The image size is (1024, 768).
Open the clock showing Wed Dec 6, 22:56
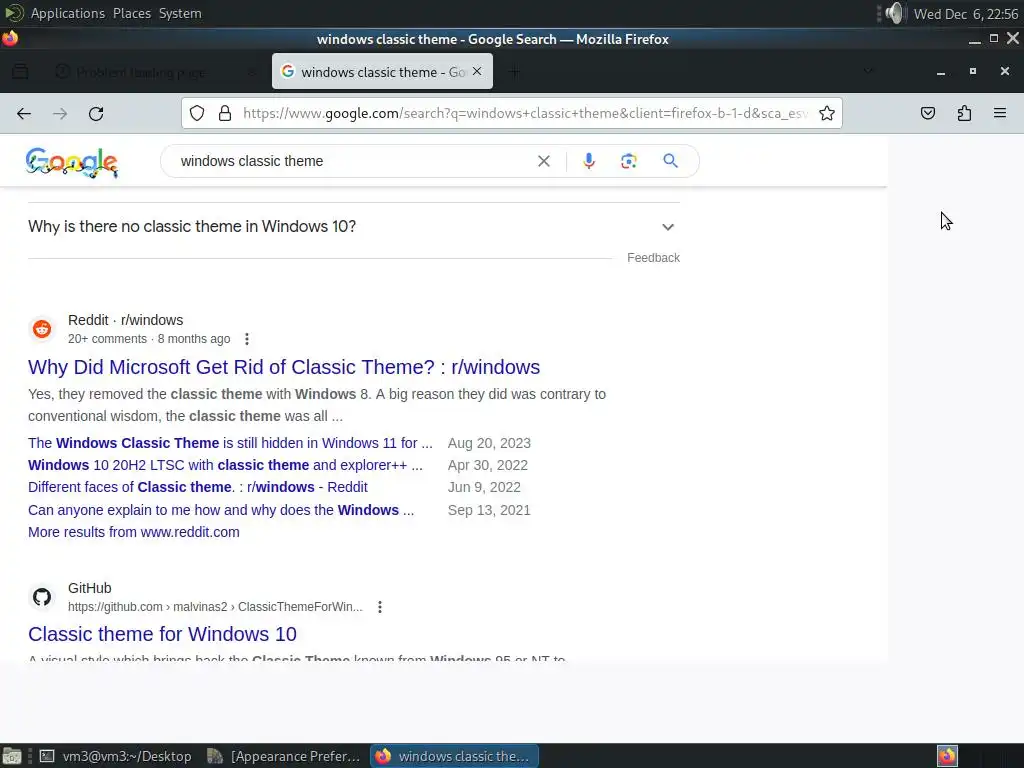coord(965,14)
